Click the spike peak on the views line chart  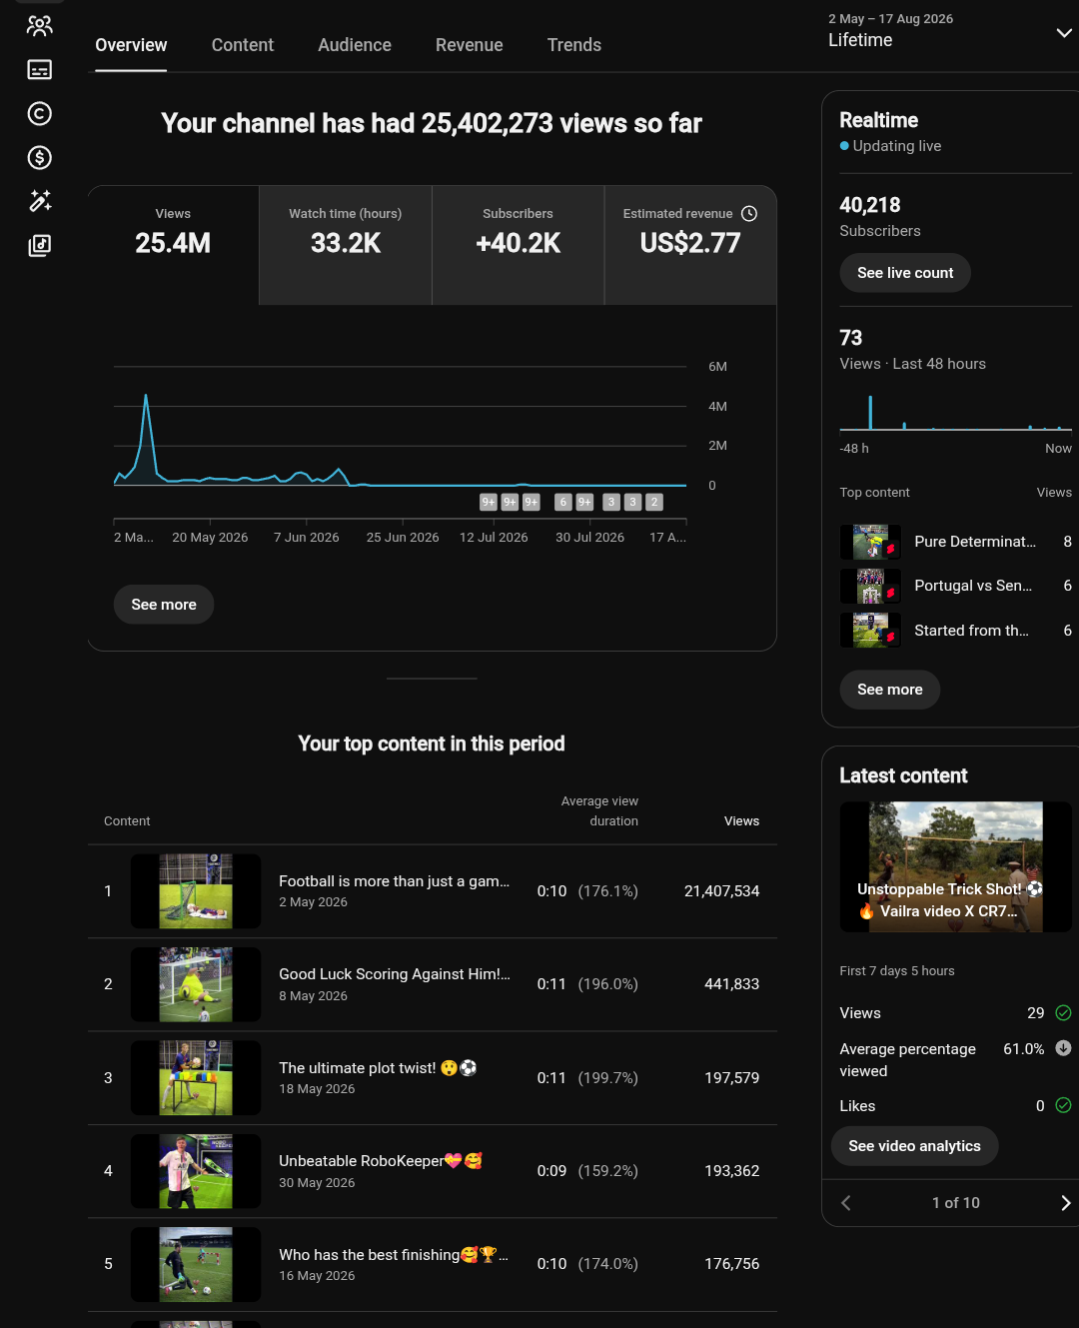pyautogui.click(x=146, y=397)
